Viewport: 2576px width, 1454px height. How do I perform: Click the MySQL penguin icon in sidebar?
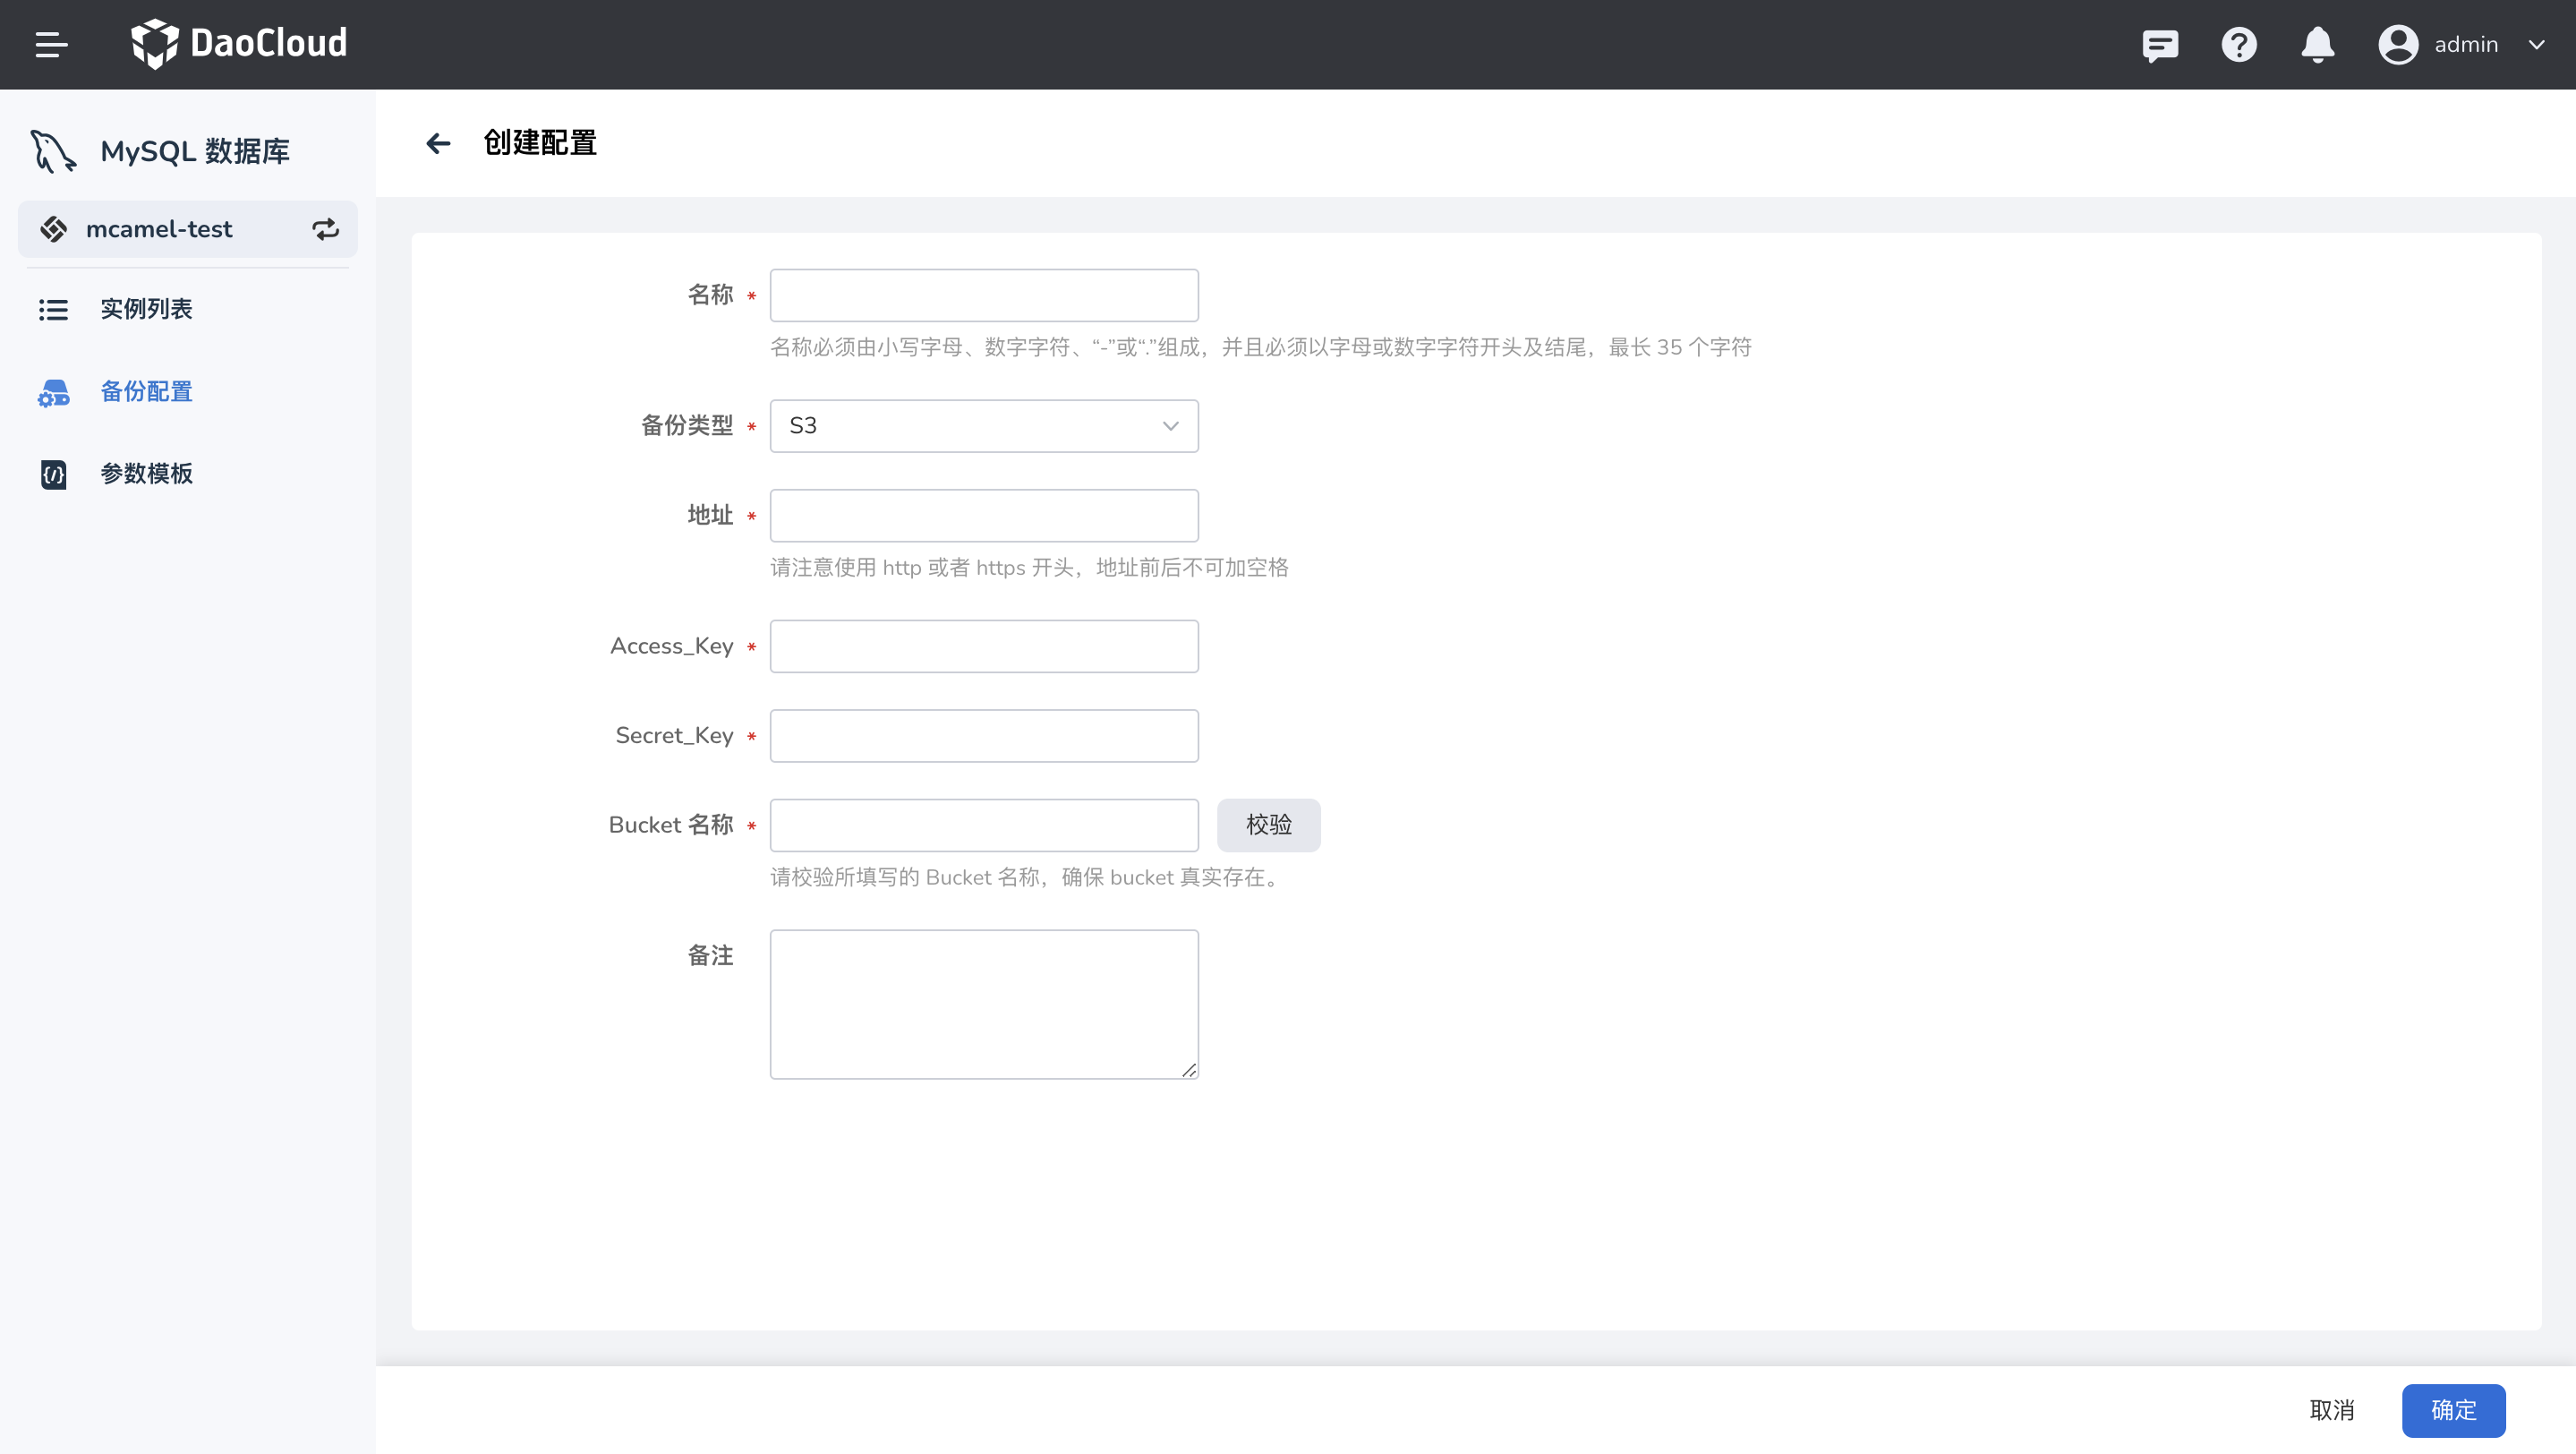[52, 151]
